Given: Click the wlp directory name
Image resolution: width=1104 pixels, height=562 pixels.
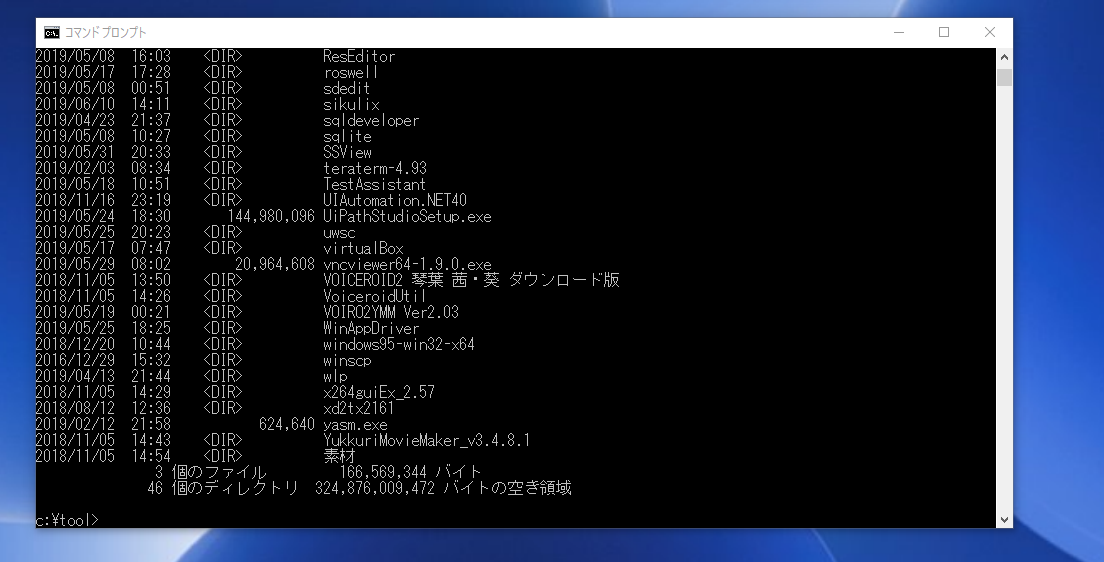Looking at the screenshot, I should point(335,377).
